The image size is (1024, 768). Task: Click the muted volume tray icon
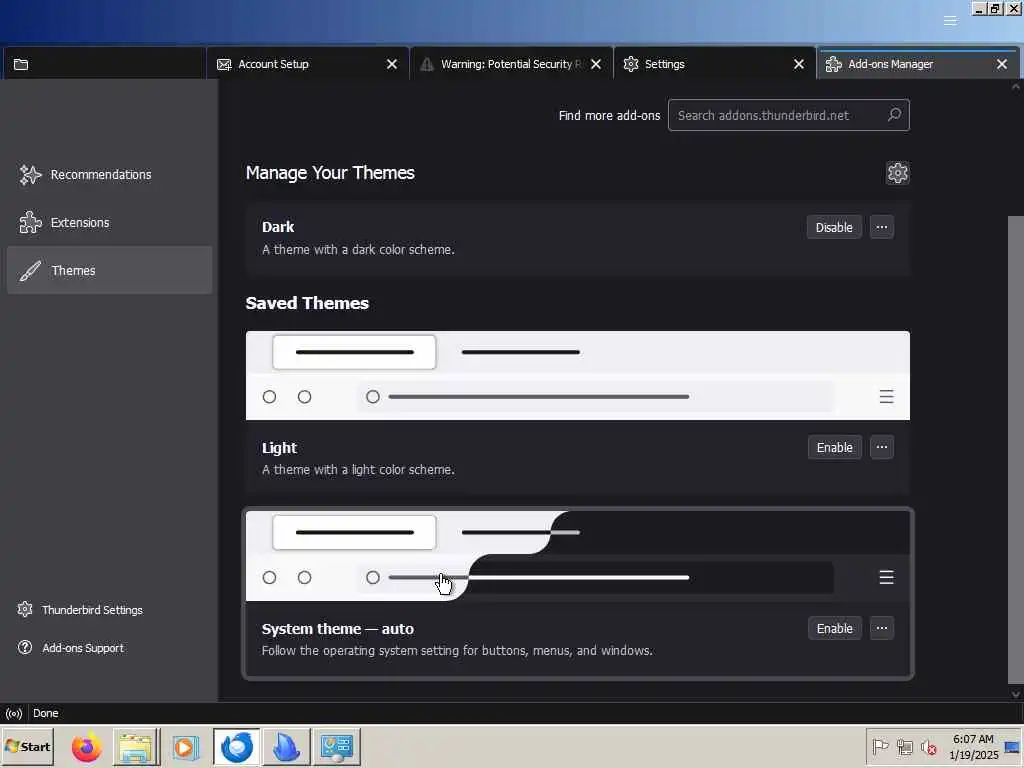928,746
